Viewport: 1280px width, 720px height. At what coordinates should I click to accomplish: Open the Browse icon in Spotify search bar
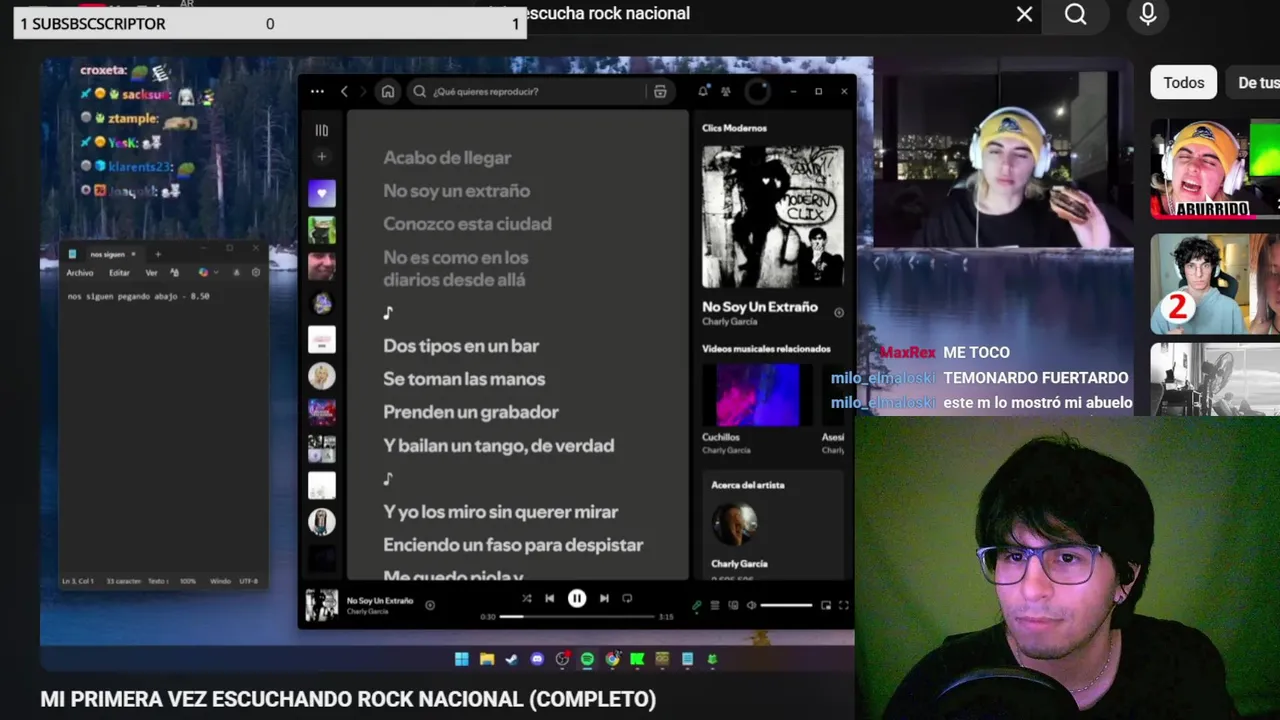tap(660, 91)
